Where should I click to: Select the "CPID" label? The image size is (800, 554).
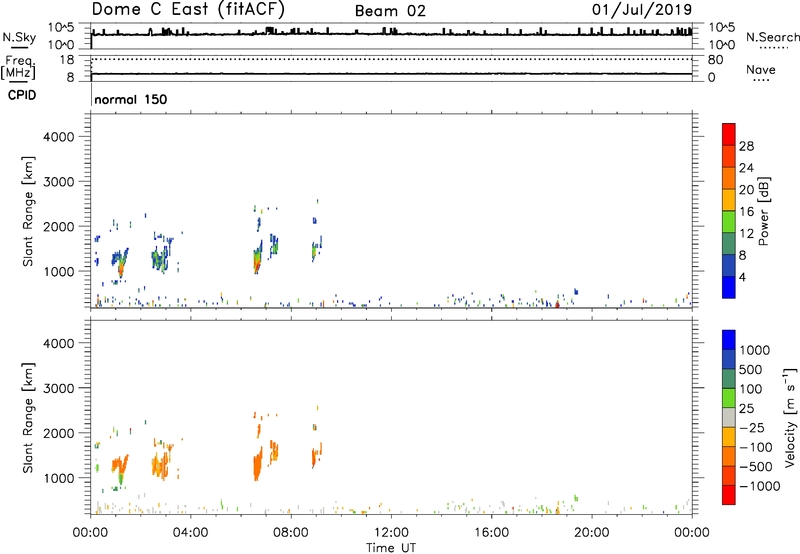pyautogui.click(x=22, y=95)
